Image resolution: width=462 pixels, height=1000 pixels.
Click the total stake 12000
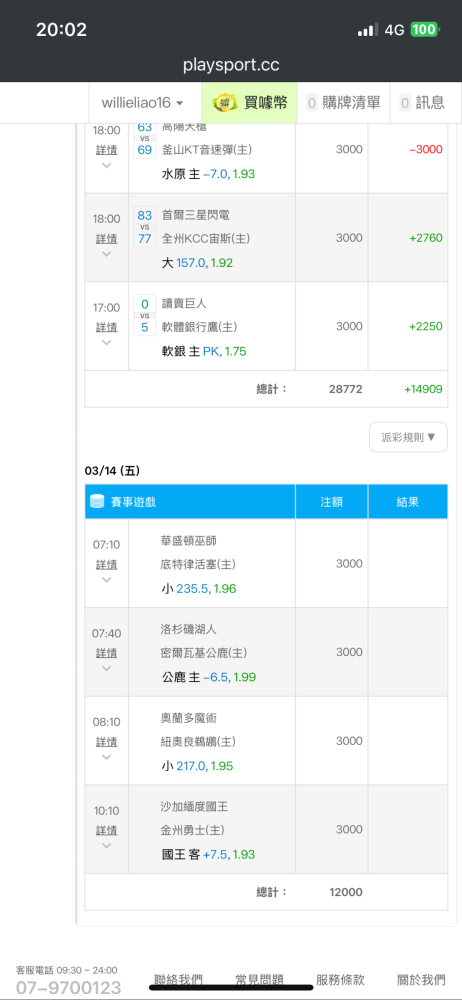[x=346, y=892]
